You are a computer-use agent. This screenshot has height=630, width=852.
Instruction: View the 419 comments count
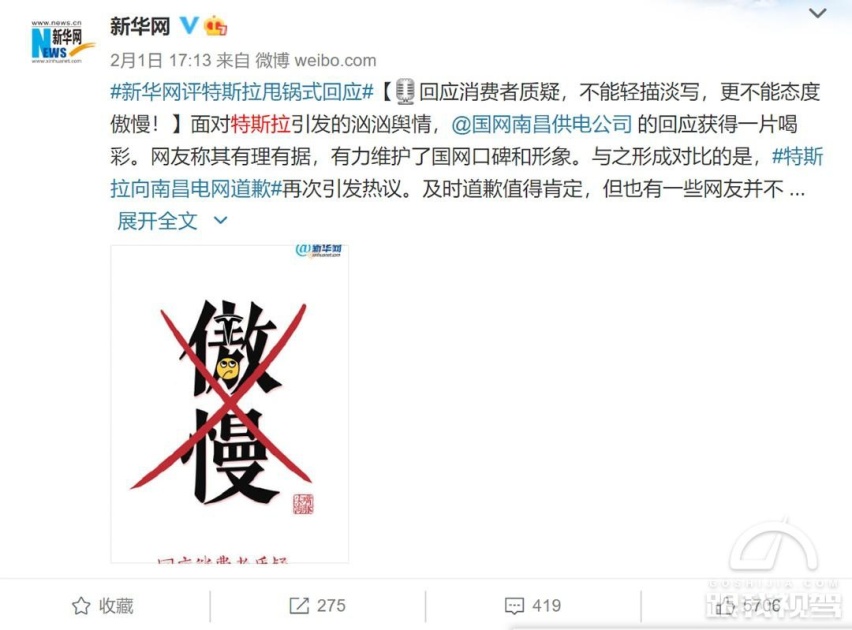pyautogui.click(x=547, y=606)
